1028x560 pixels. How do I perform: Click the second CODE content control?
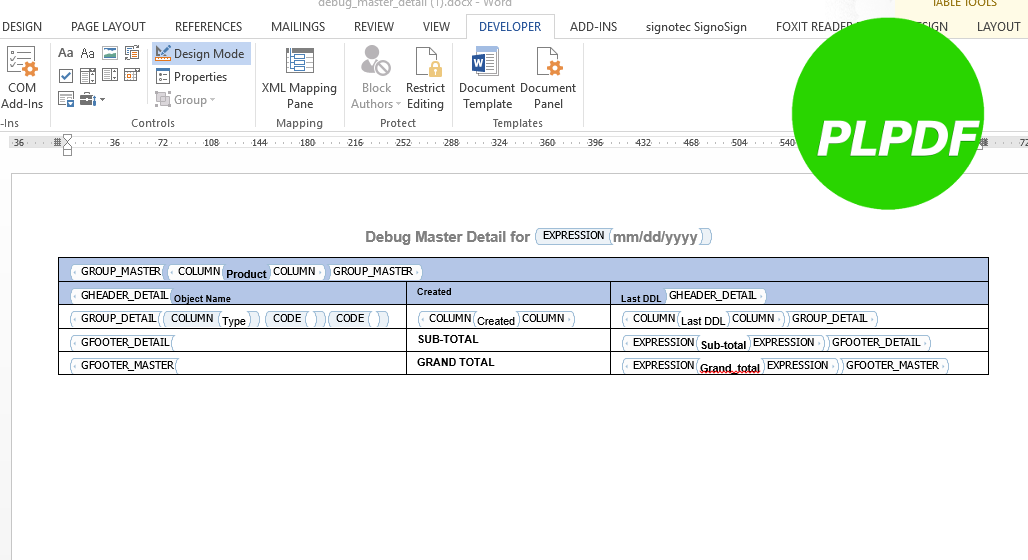tap(358, 319)
